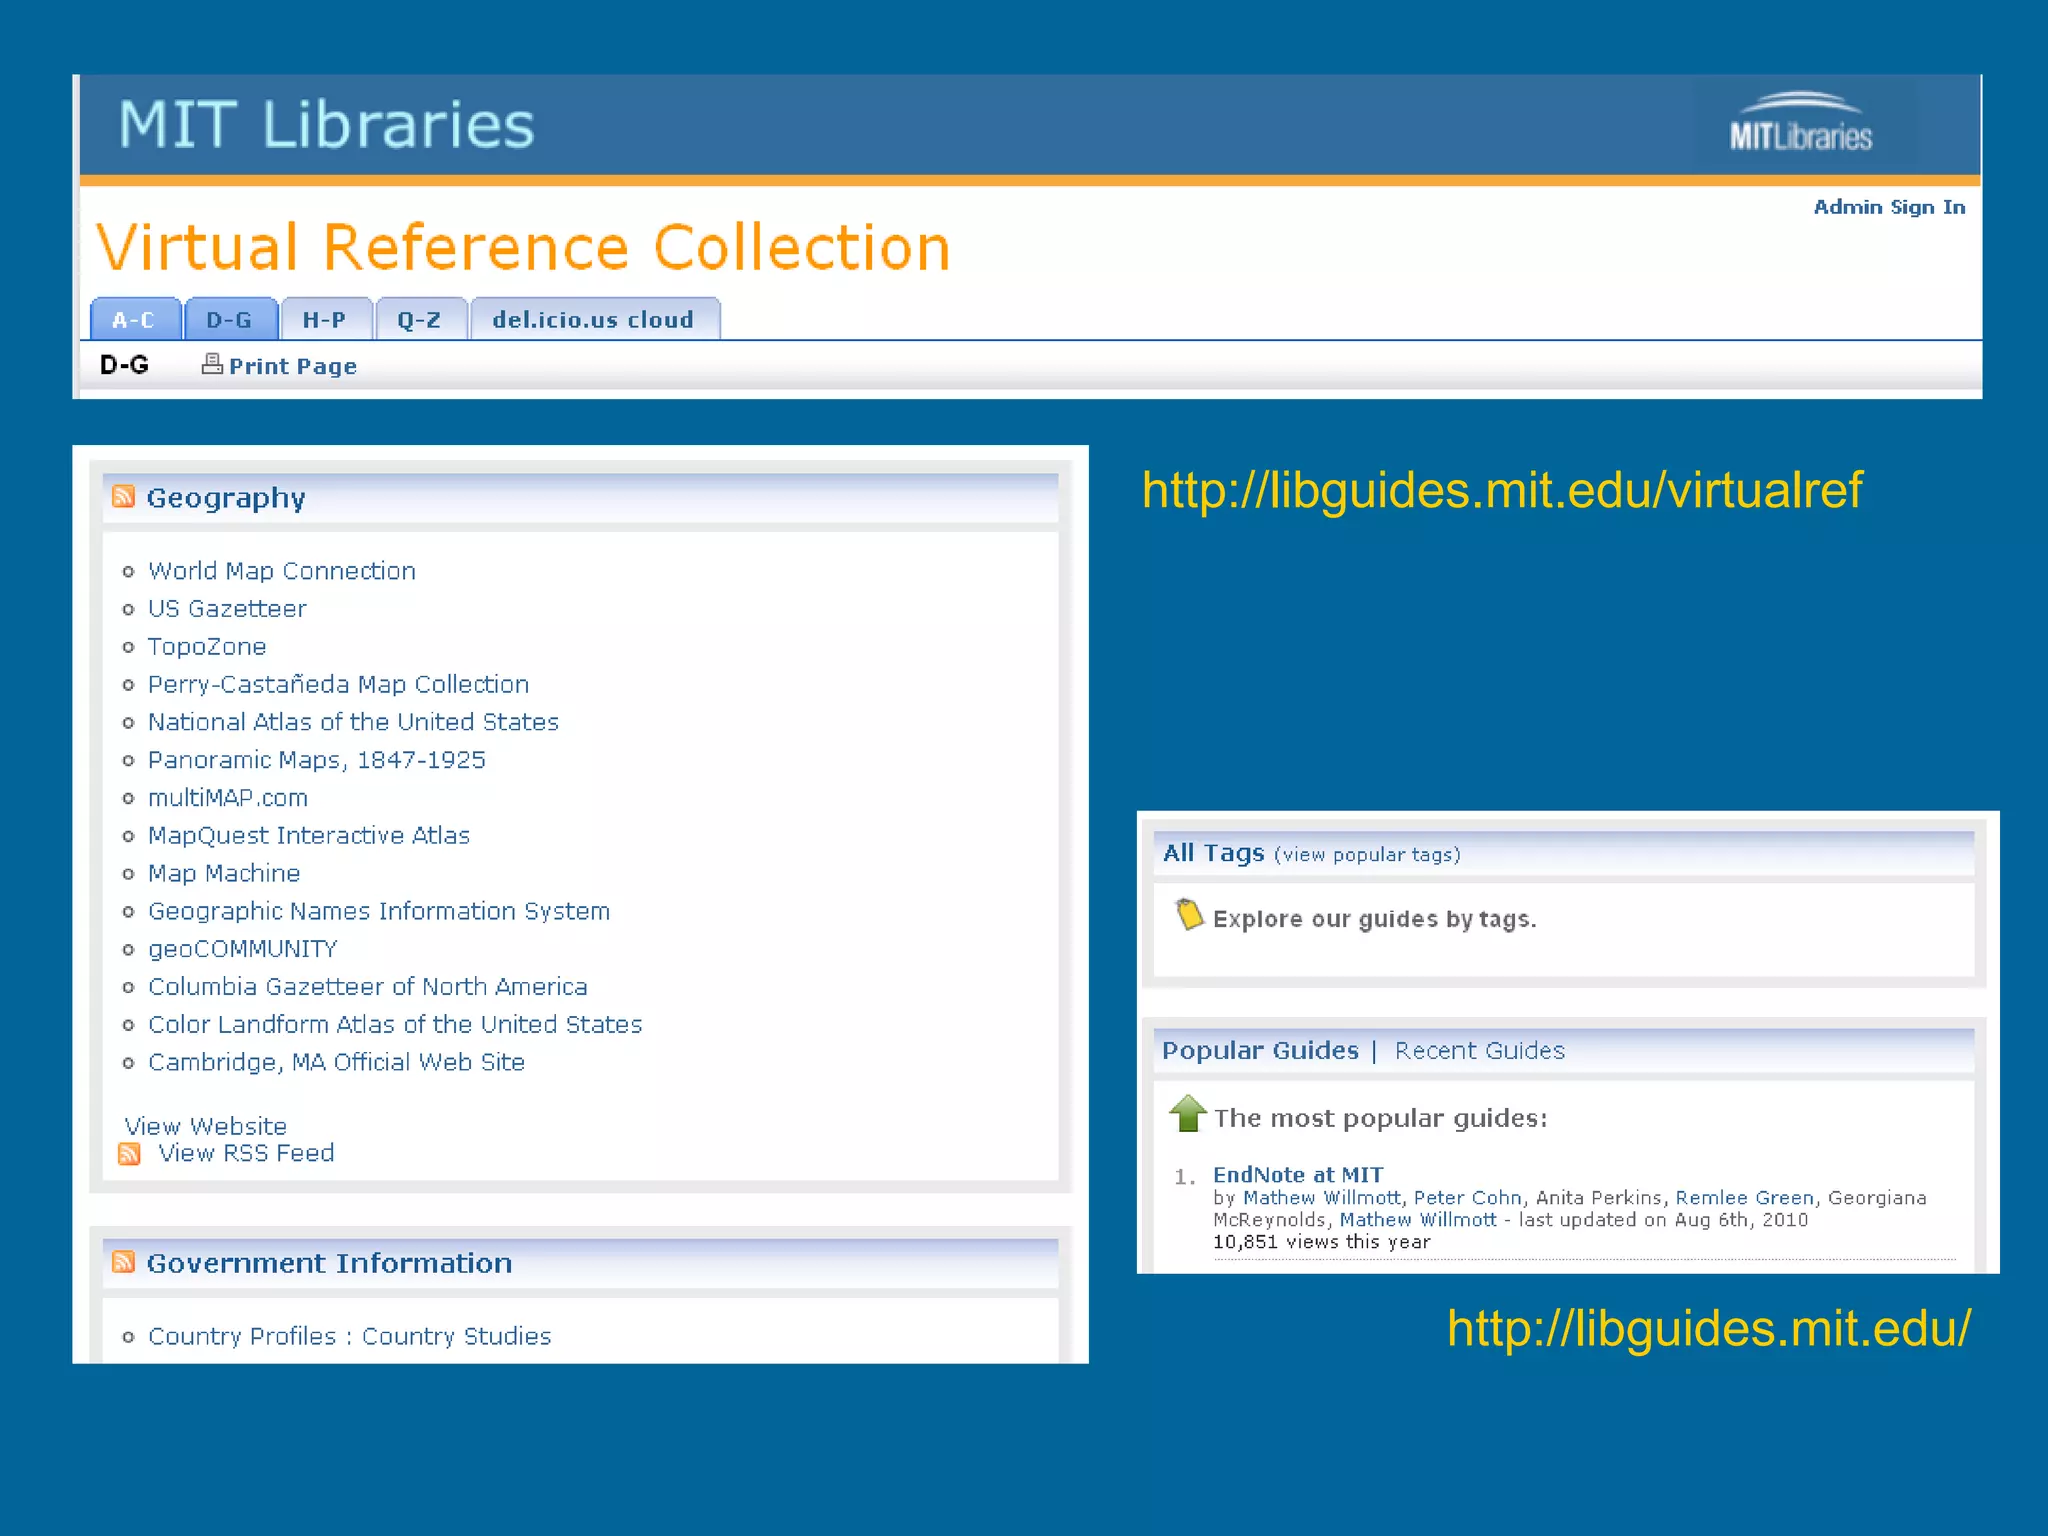Click the Geography section heading
2048x1536 pixels.
(226, 498)
